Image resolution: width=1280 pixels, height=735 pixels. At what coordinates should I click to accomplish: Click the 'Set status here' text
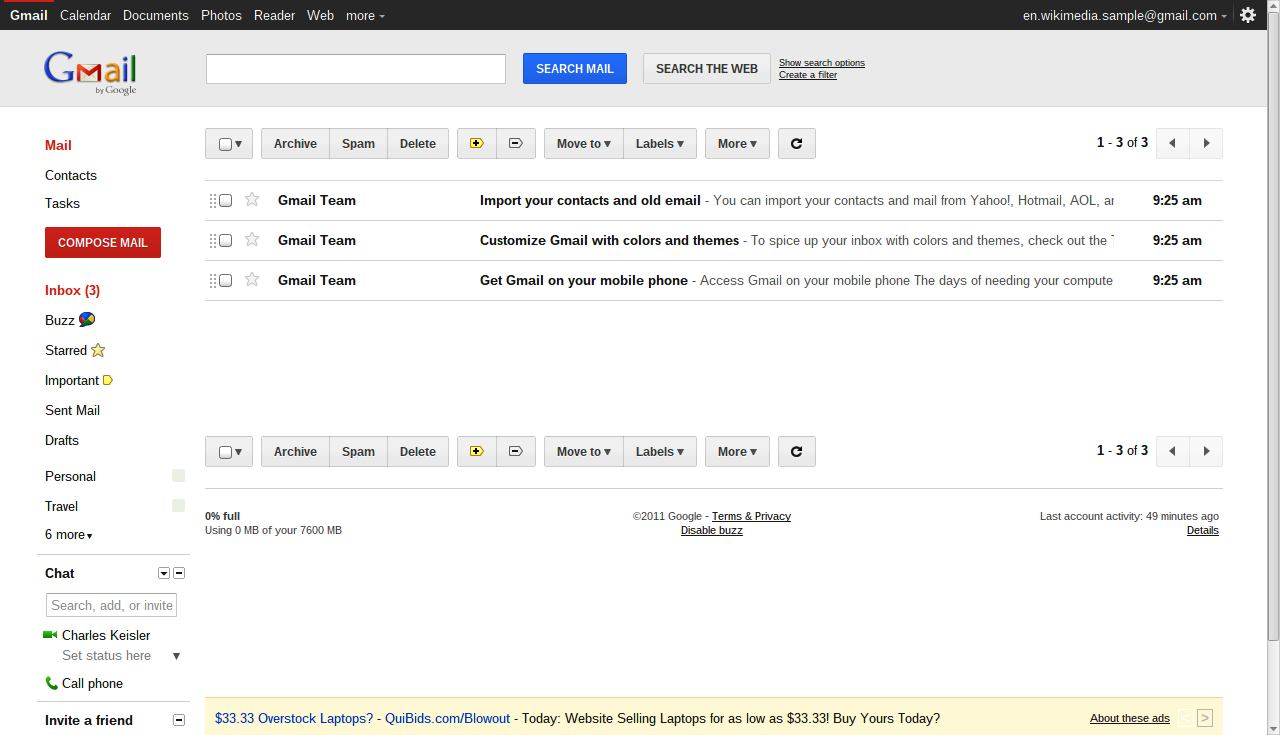(106, 656)
